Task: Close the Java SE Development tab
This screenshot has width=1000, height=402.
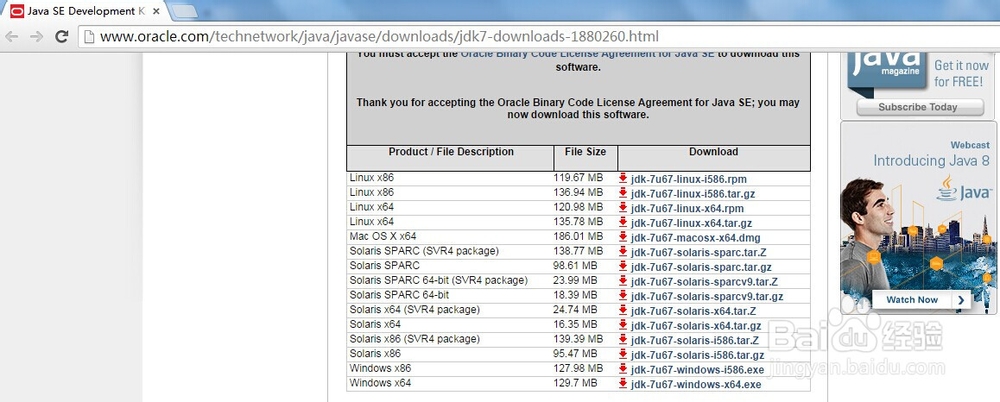Action: [156, 11]
